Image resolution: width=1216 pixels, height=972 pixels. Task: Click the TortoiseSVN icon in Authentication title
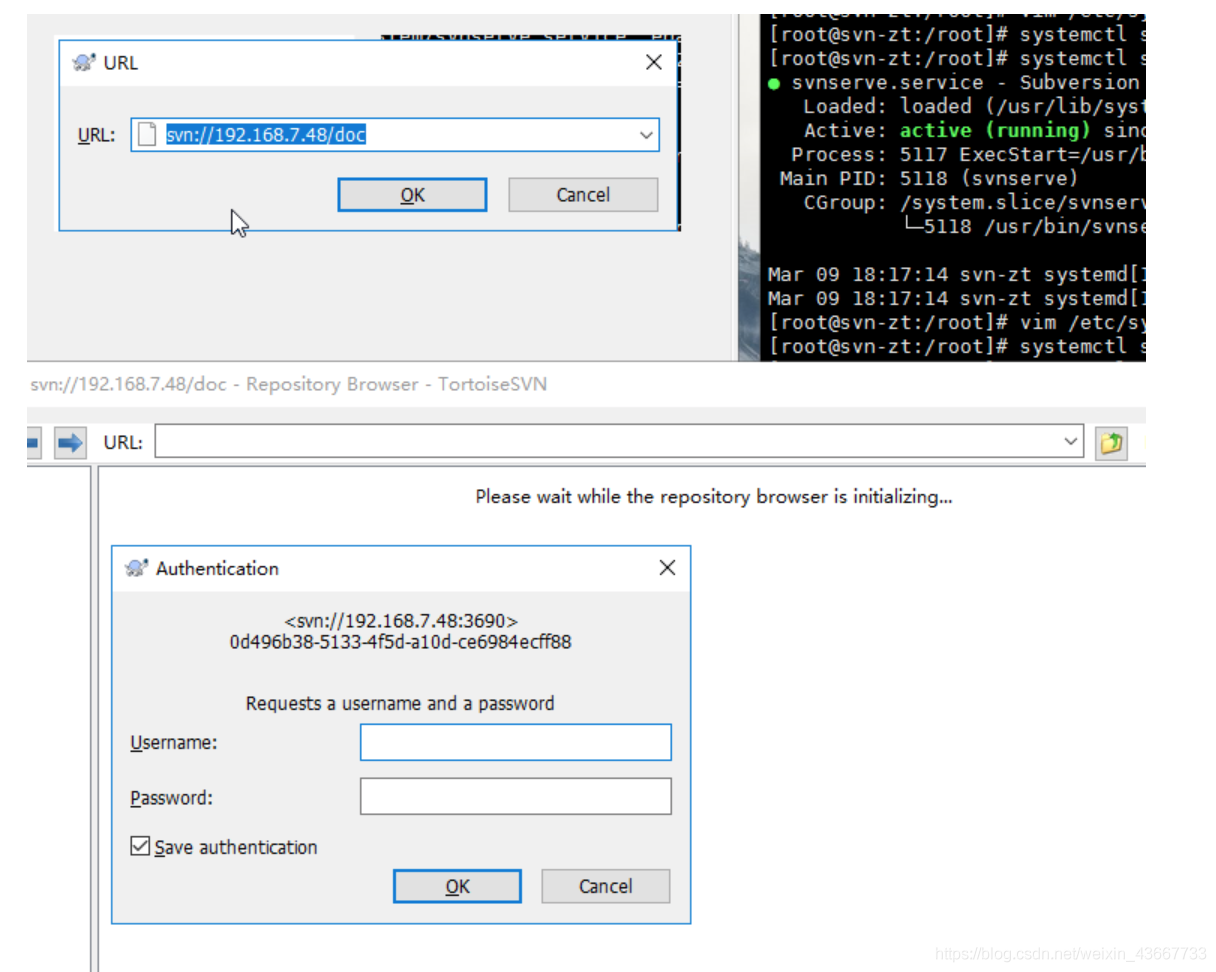[x=136, y=568]
